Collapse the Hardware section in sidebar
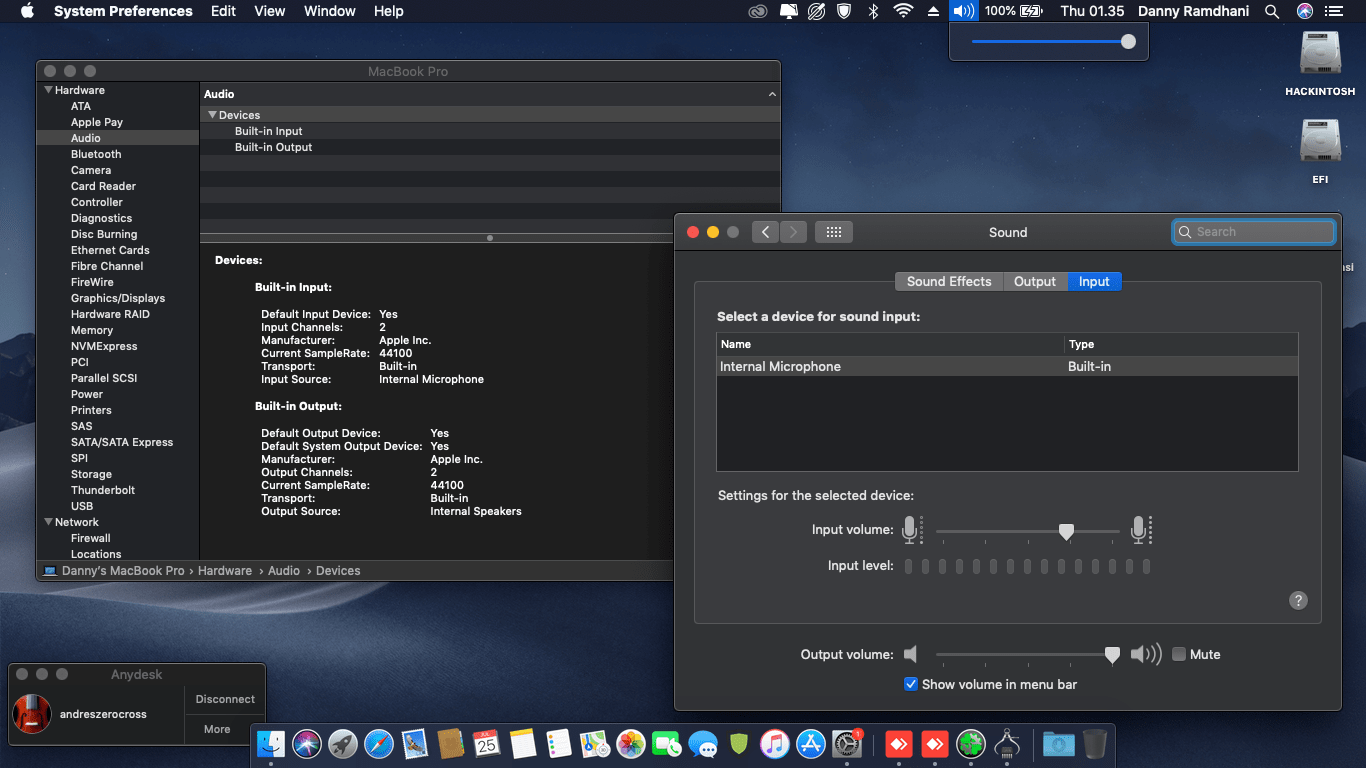The height and width of the screenshot is (768, 1366). [47, 90]
